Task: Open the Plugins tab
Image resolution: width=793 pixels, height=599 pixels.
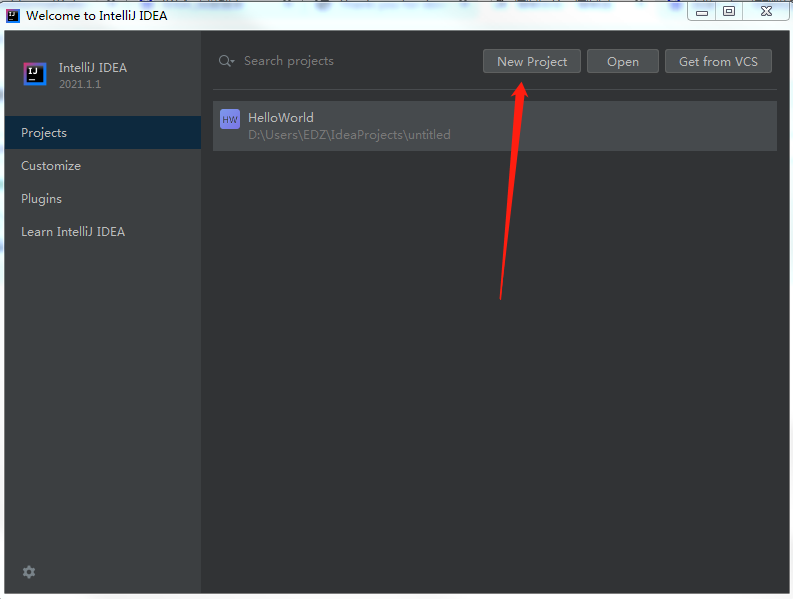Action: [x=103, y=198]
